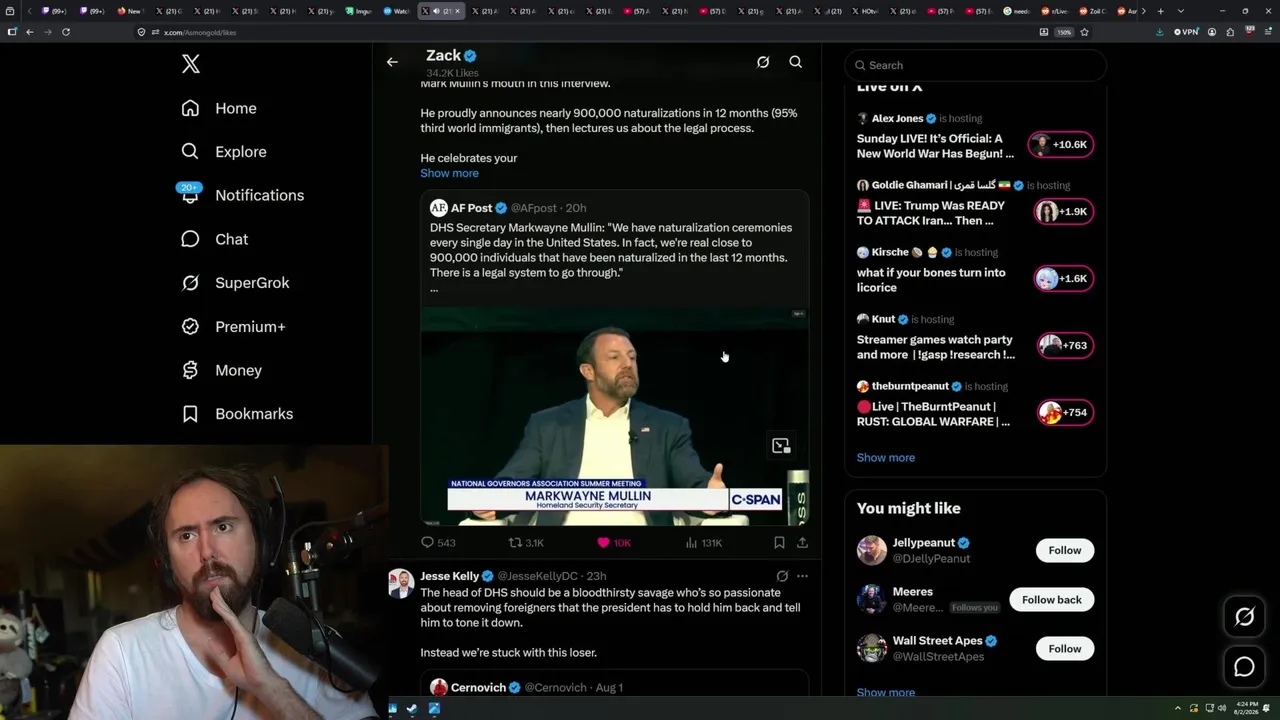Reply to the post with 543 replies
The width and height of the screenshot is (1280, 720).
[438, 543]
